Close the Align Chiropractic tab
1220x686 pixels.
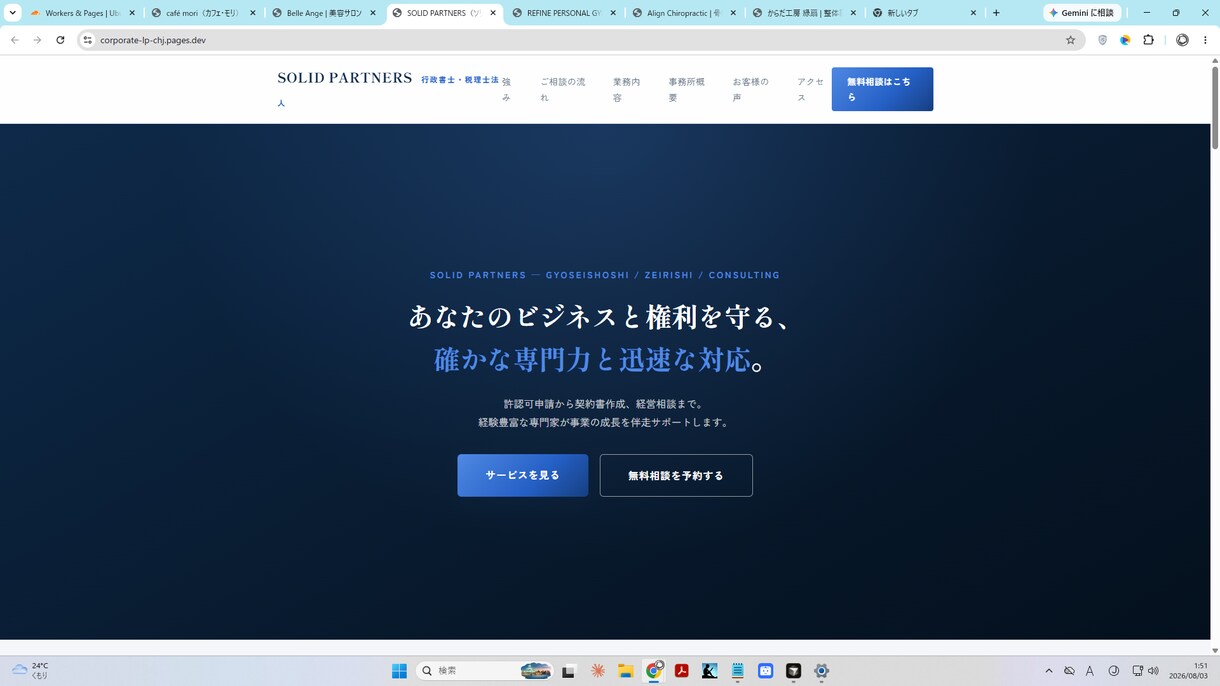click(x=733, y=13)
